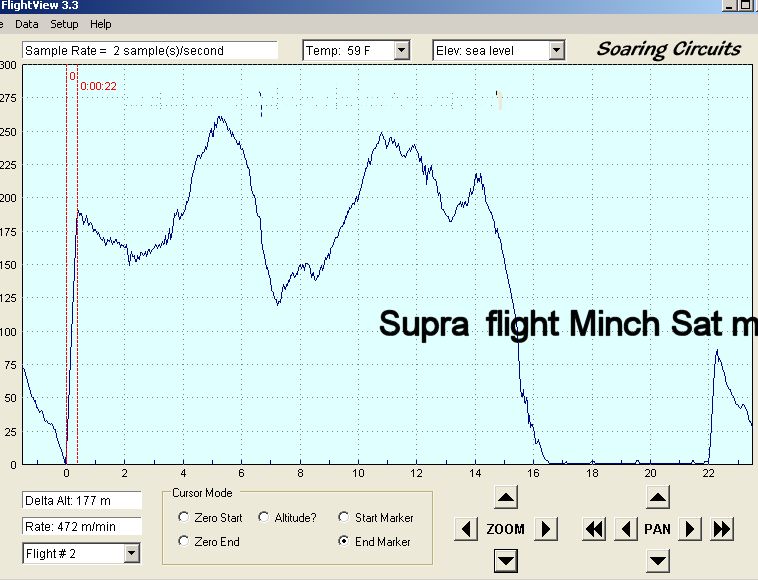The image size is (758, 580).
Task: Click the Soaring Circuits logo text
Action: (x=669, y=50)
